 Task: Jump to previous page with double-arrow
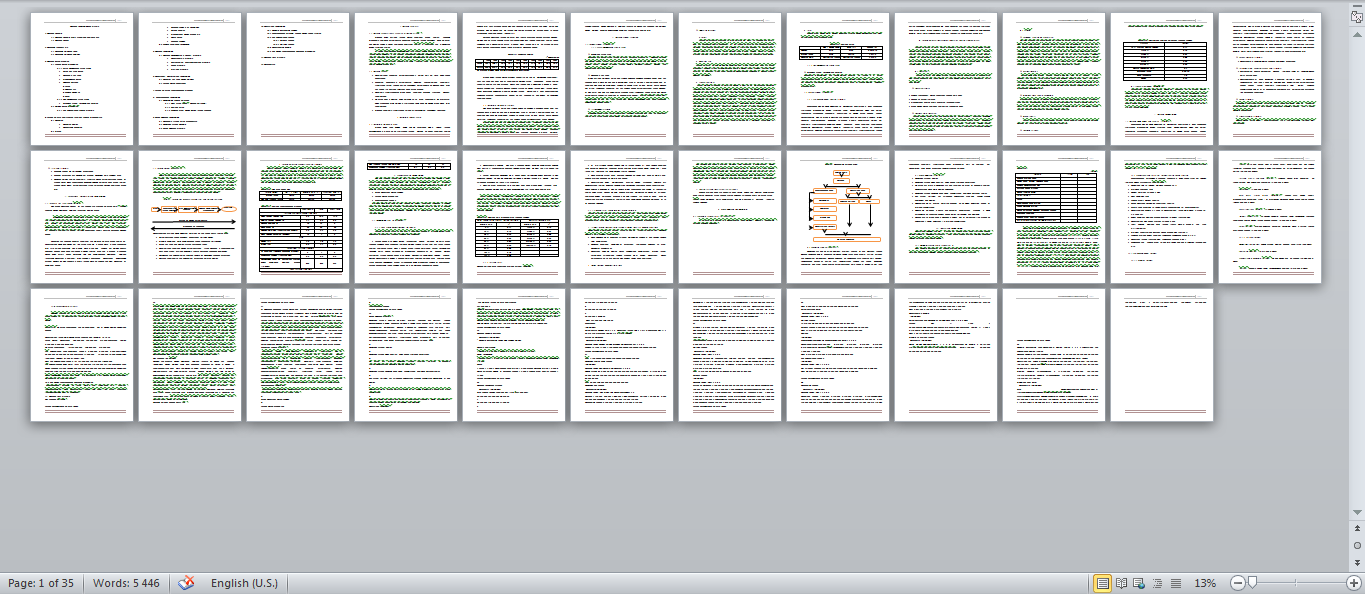(x=1357, y=529)
